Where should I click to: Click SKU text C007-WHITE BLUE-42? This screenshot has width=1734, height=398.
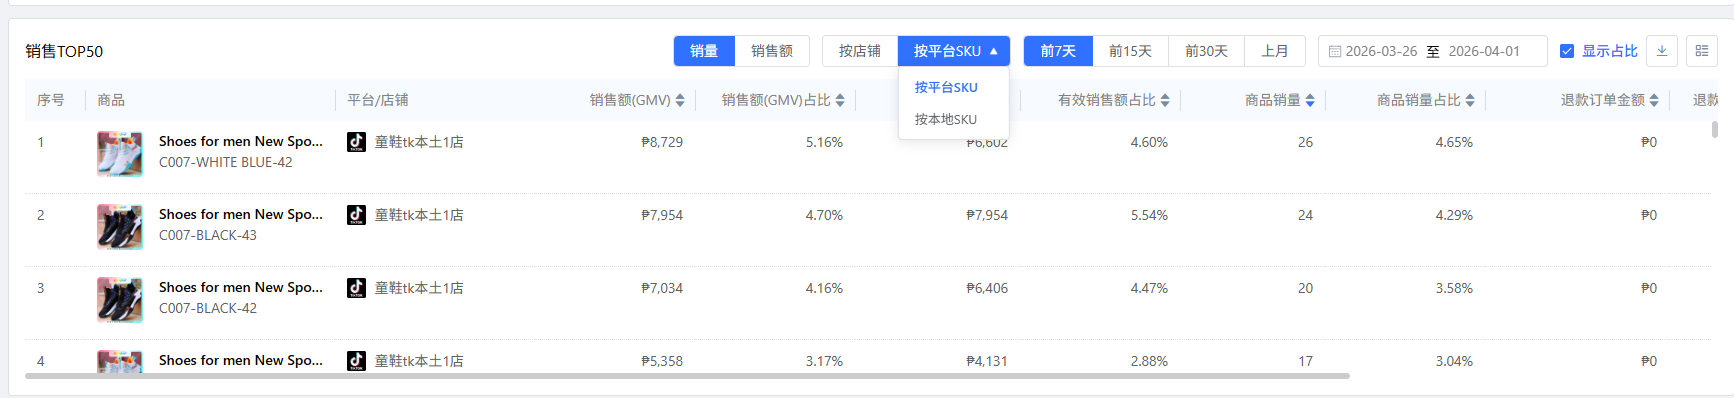click(226, 162)
